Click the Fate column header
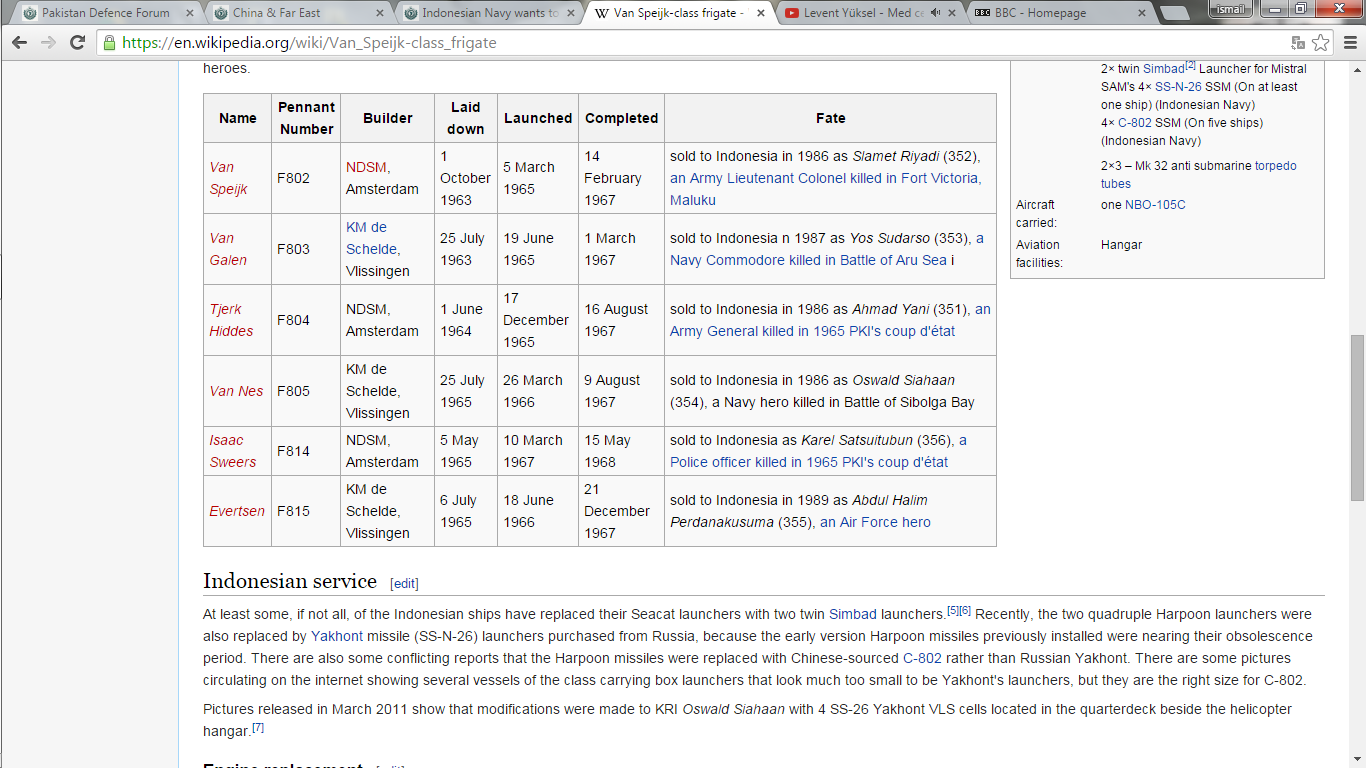 (x=830, y=118)
